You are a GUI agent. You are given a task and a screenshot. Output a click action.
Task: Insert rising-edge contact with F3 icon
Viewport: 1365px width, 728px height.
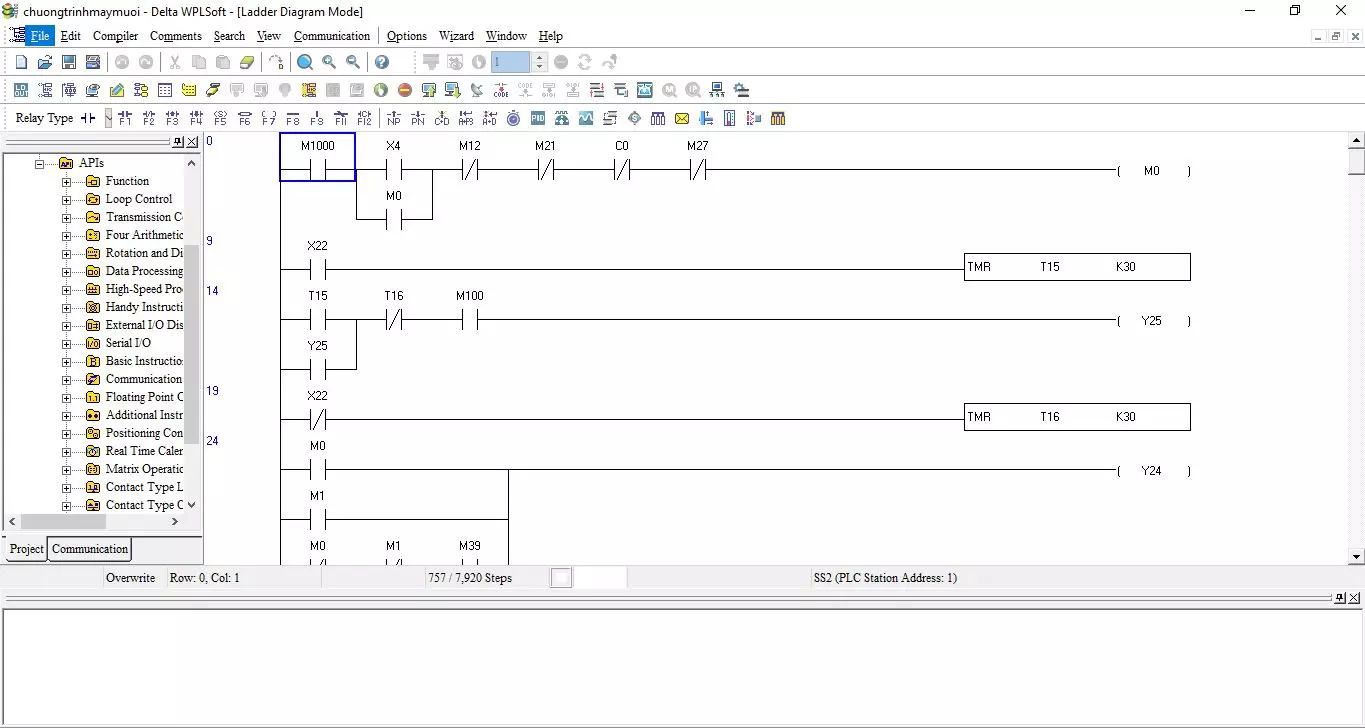(x=172, y=118)
